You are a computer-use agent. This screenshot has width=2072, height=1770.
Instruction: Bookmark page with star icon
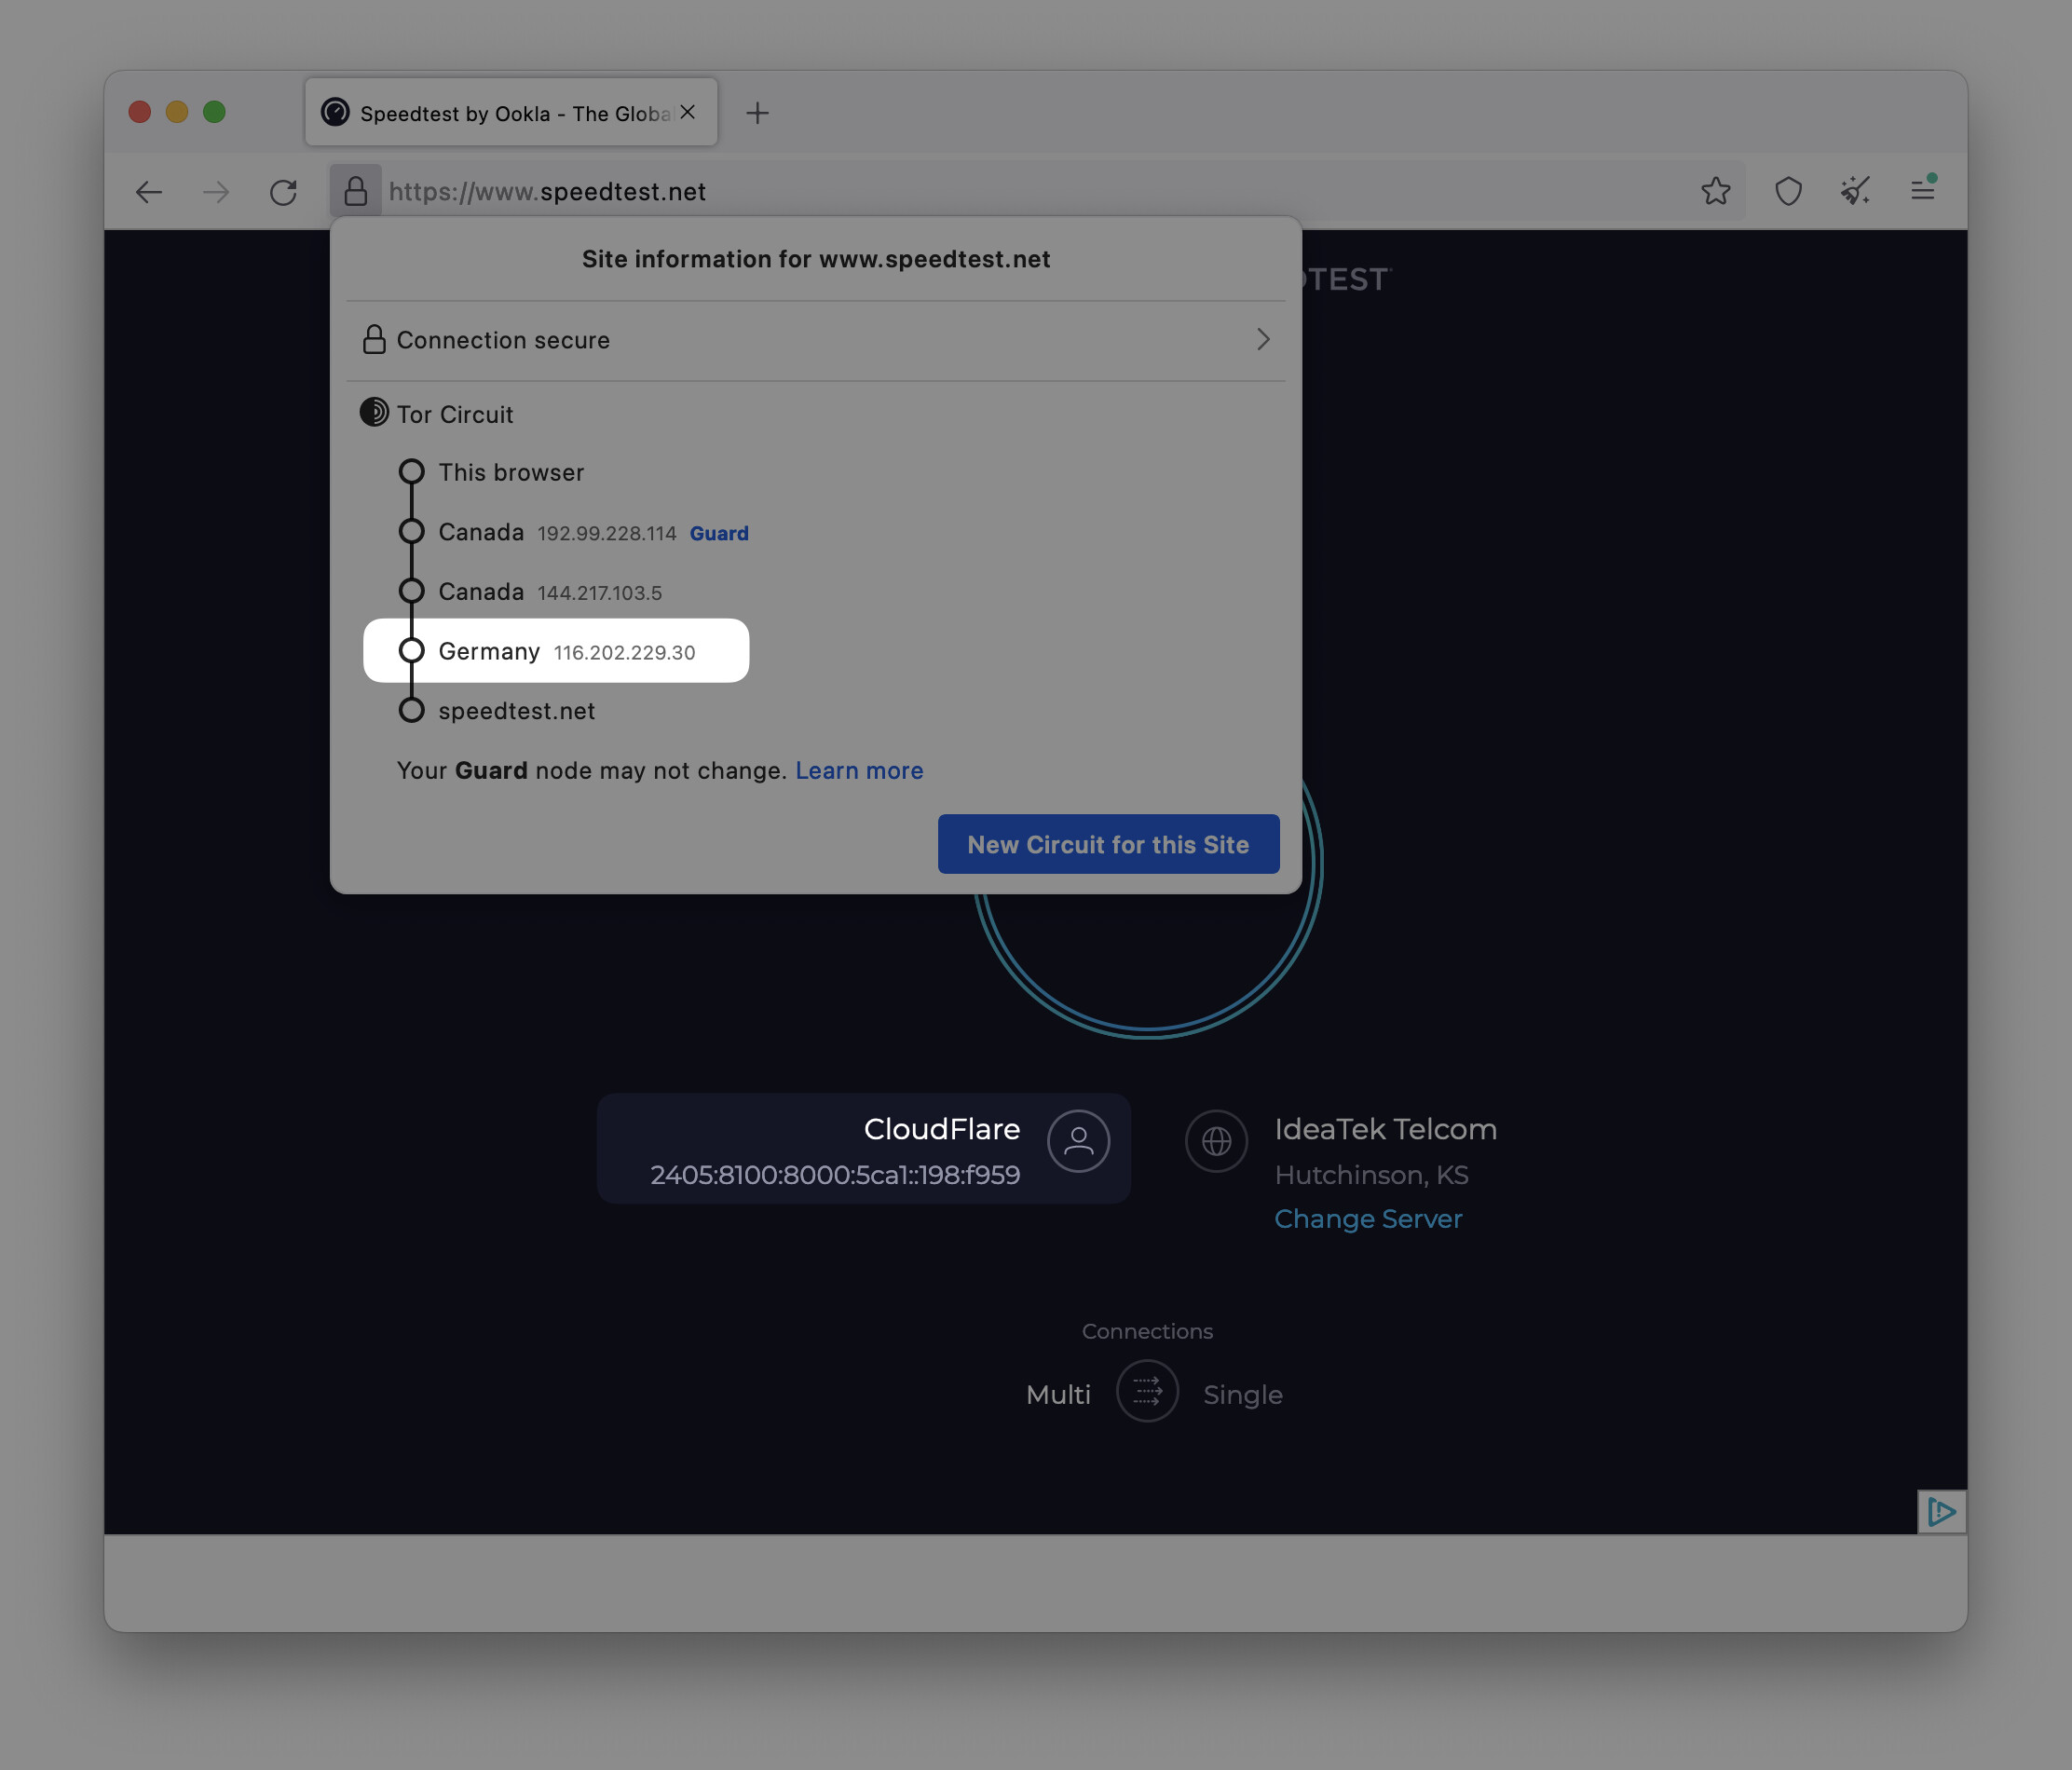pos(1715,190)
